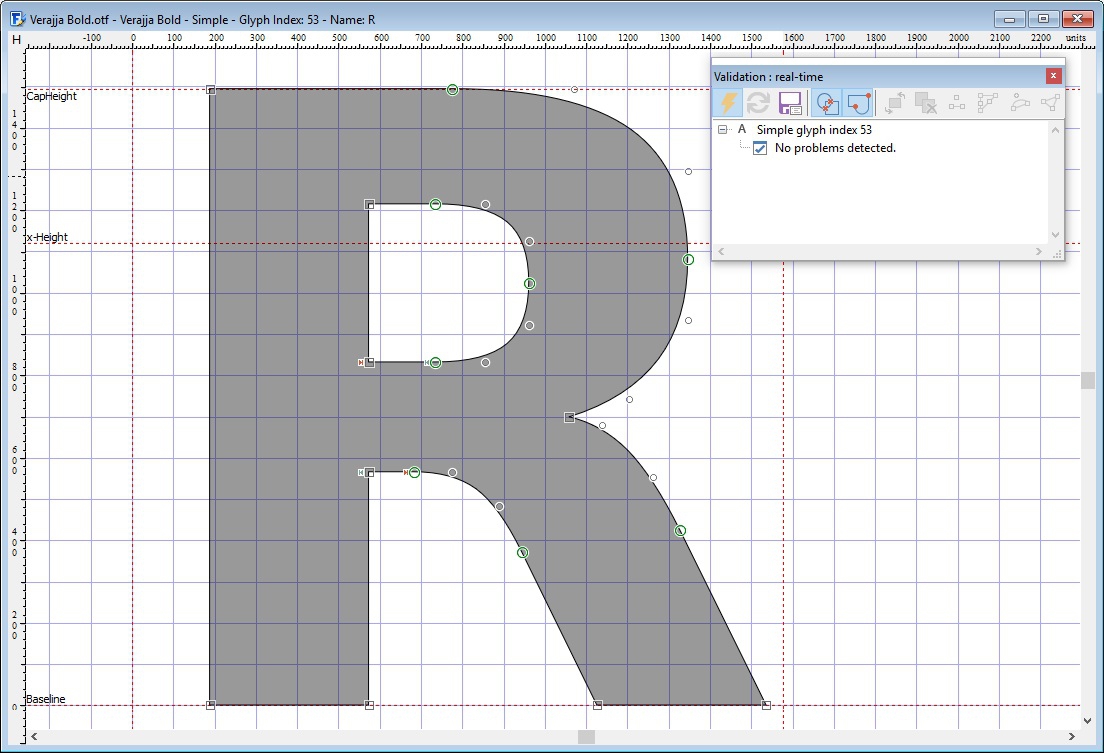Viewport: 1104px width, 753px height.
Task: Select the 'Simple glyph index 53' tree item
Action: pos(814,130)
